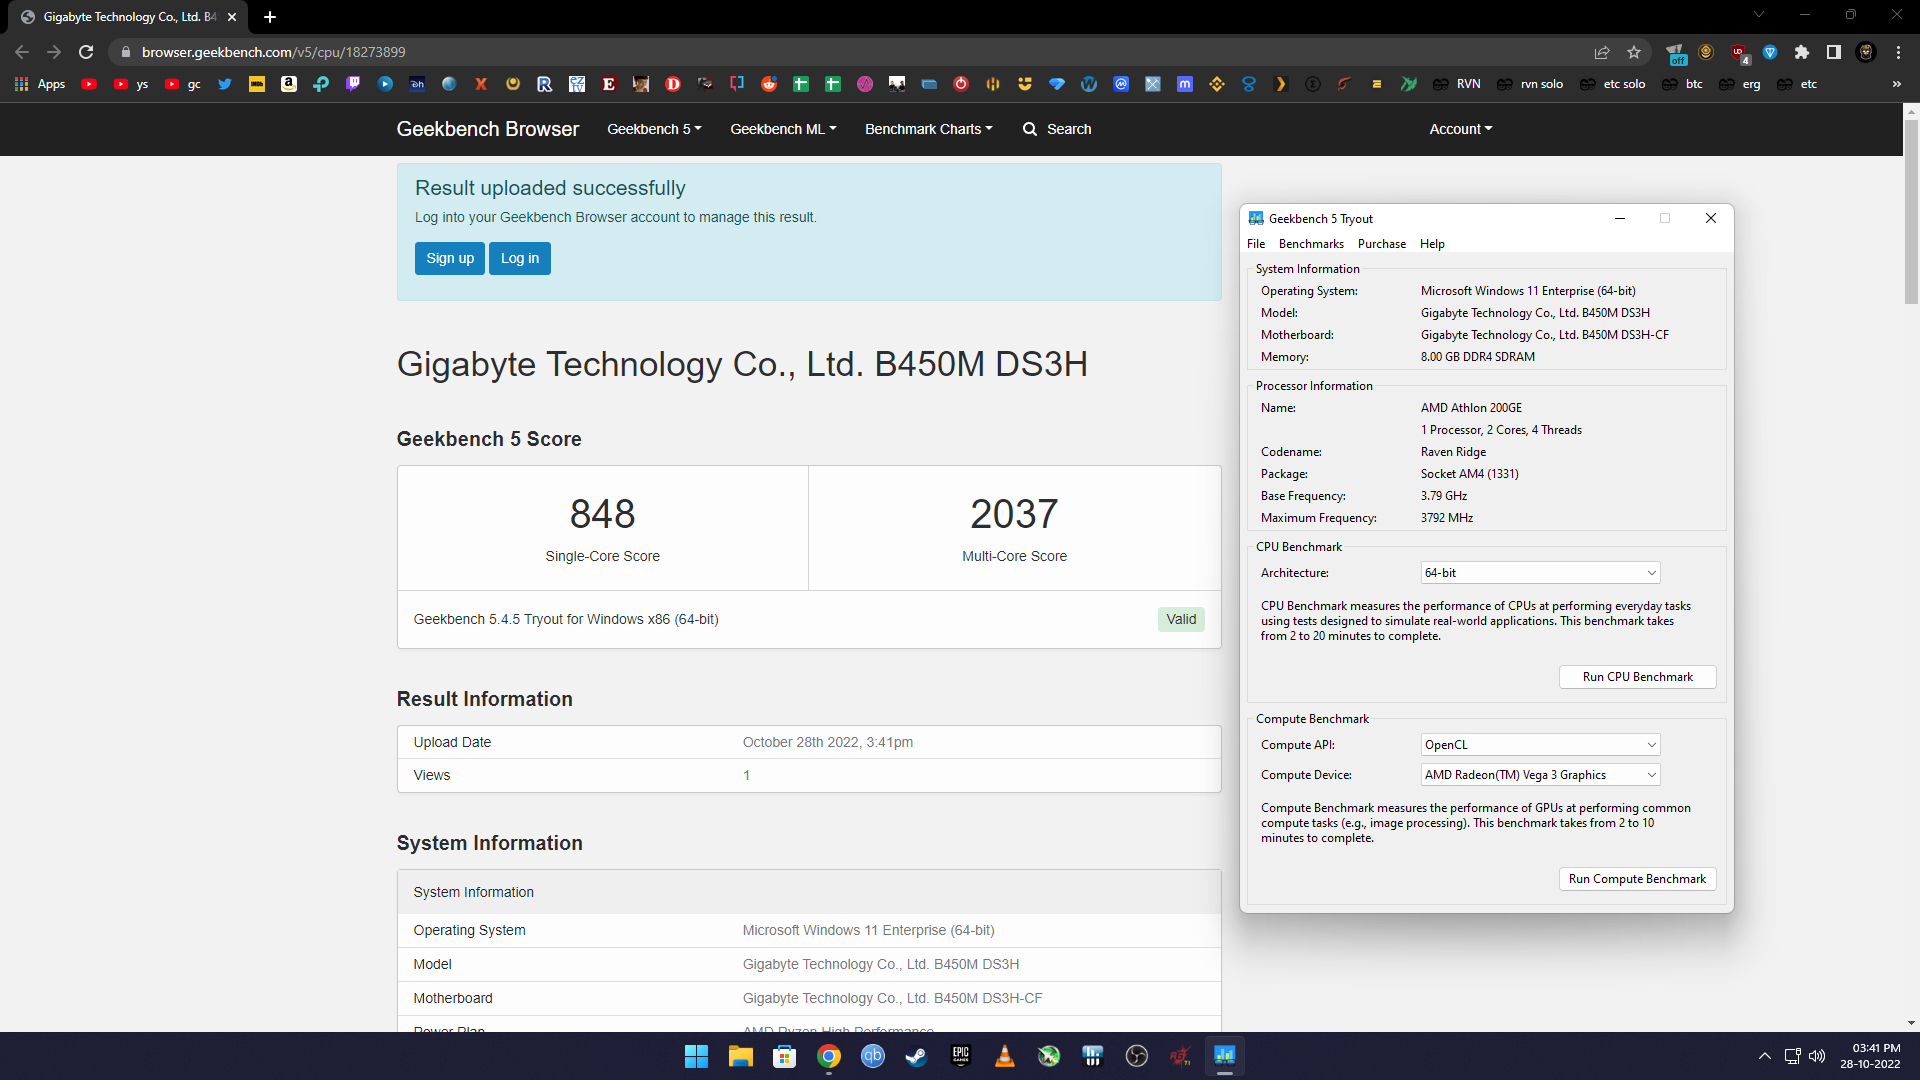This screenshot has height=1080, width=1920.
Task: Open the Geekbench 5 navigation dropdown
Action: pos(654,129)
